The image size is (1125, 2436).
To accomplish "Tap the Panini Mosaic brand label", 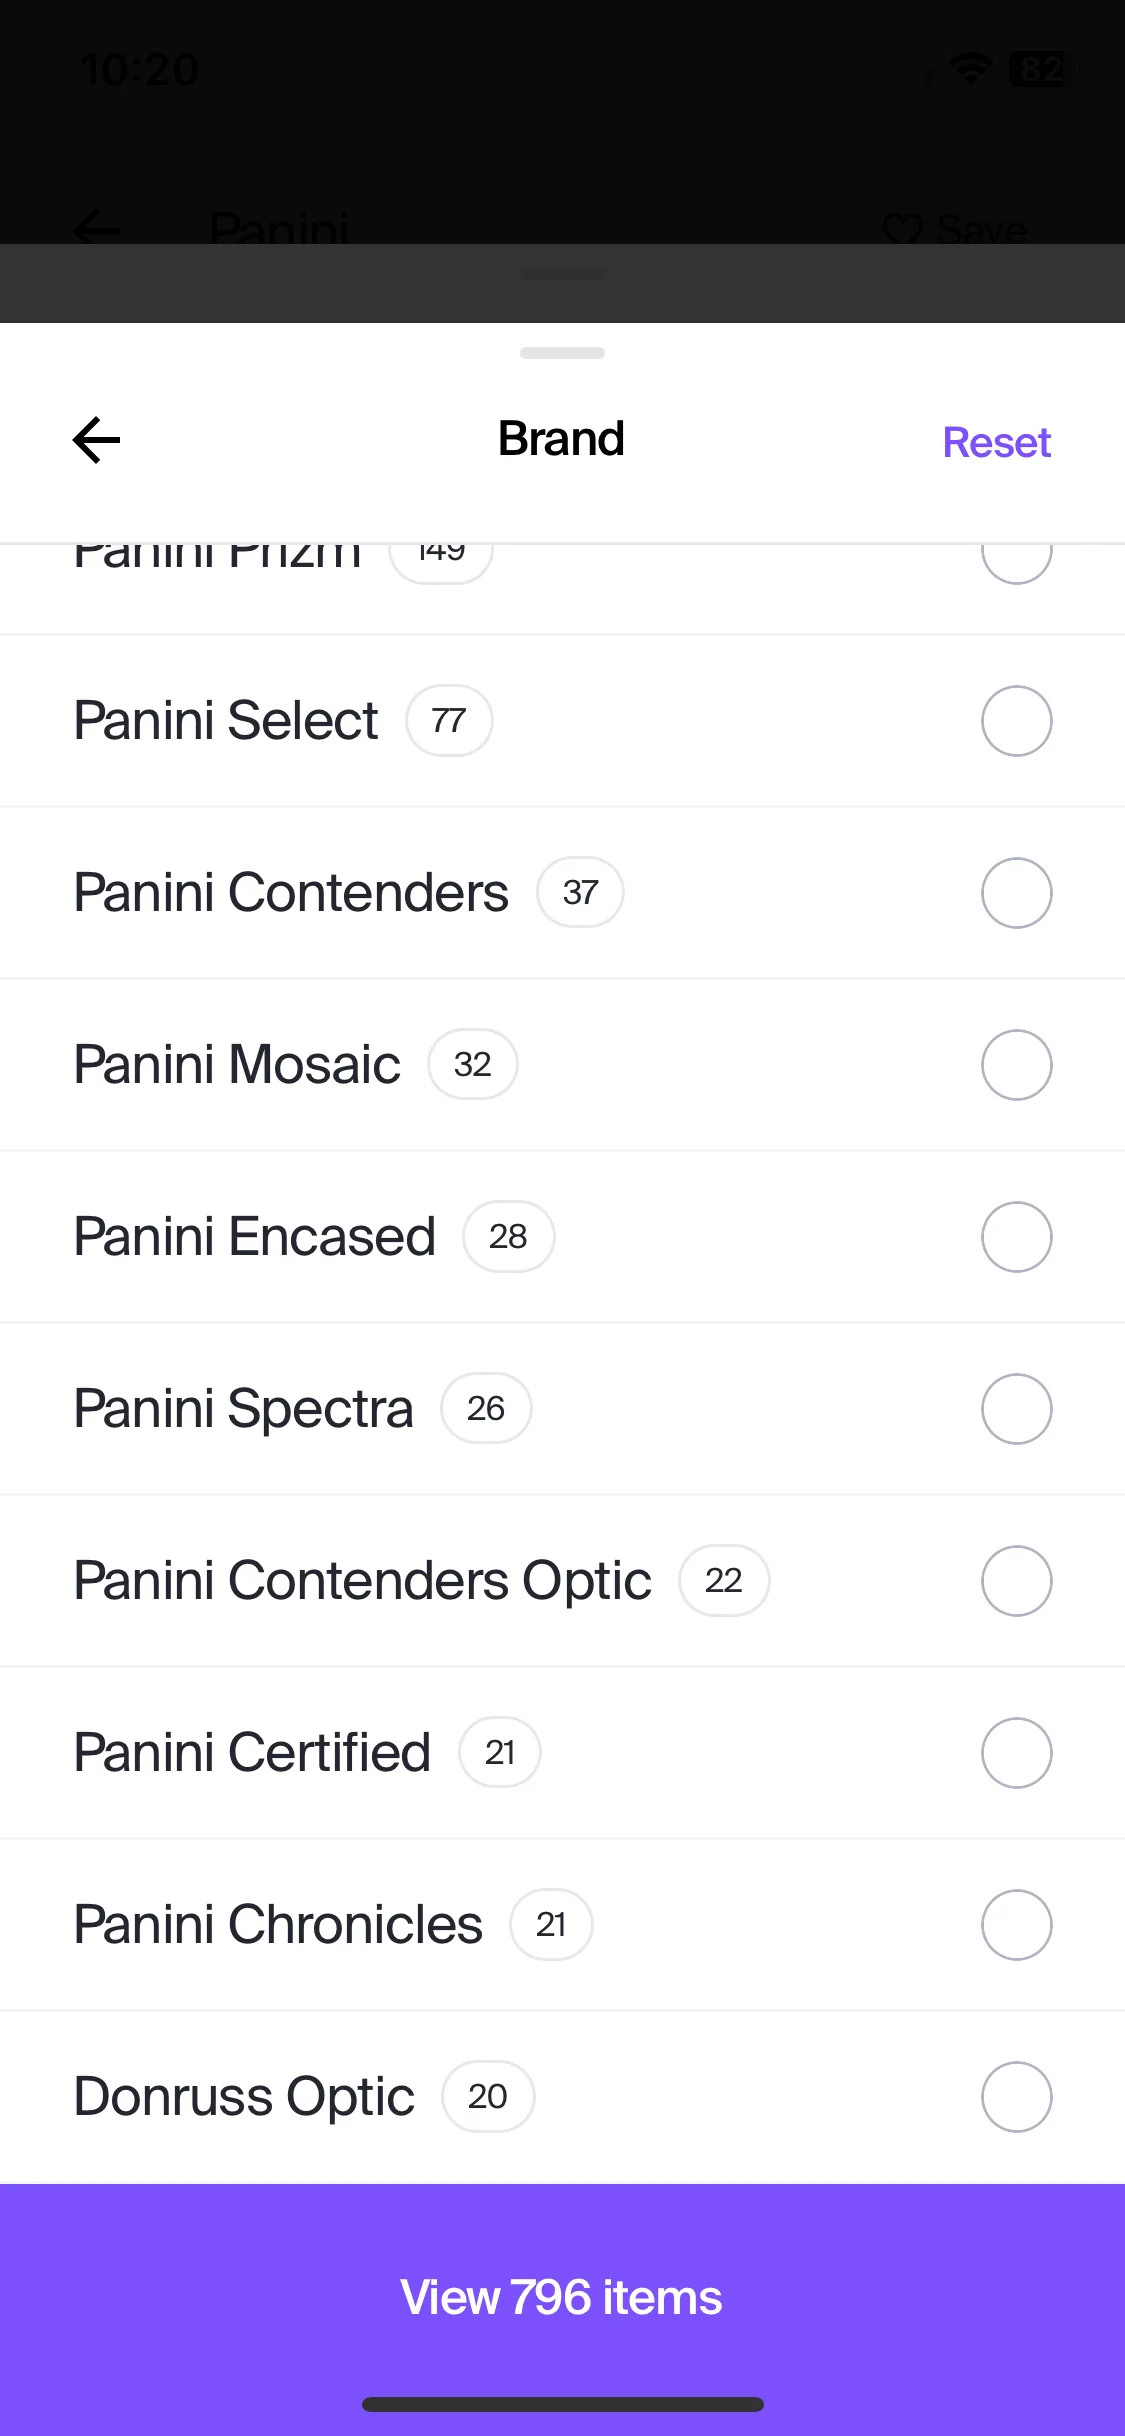I will (237, 1064).
